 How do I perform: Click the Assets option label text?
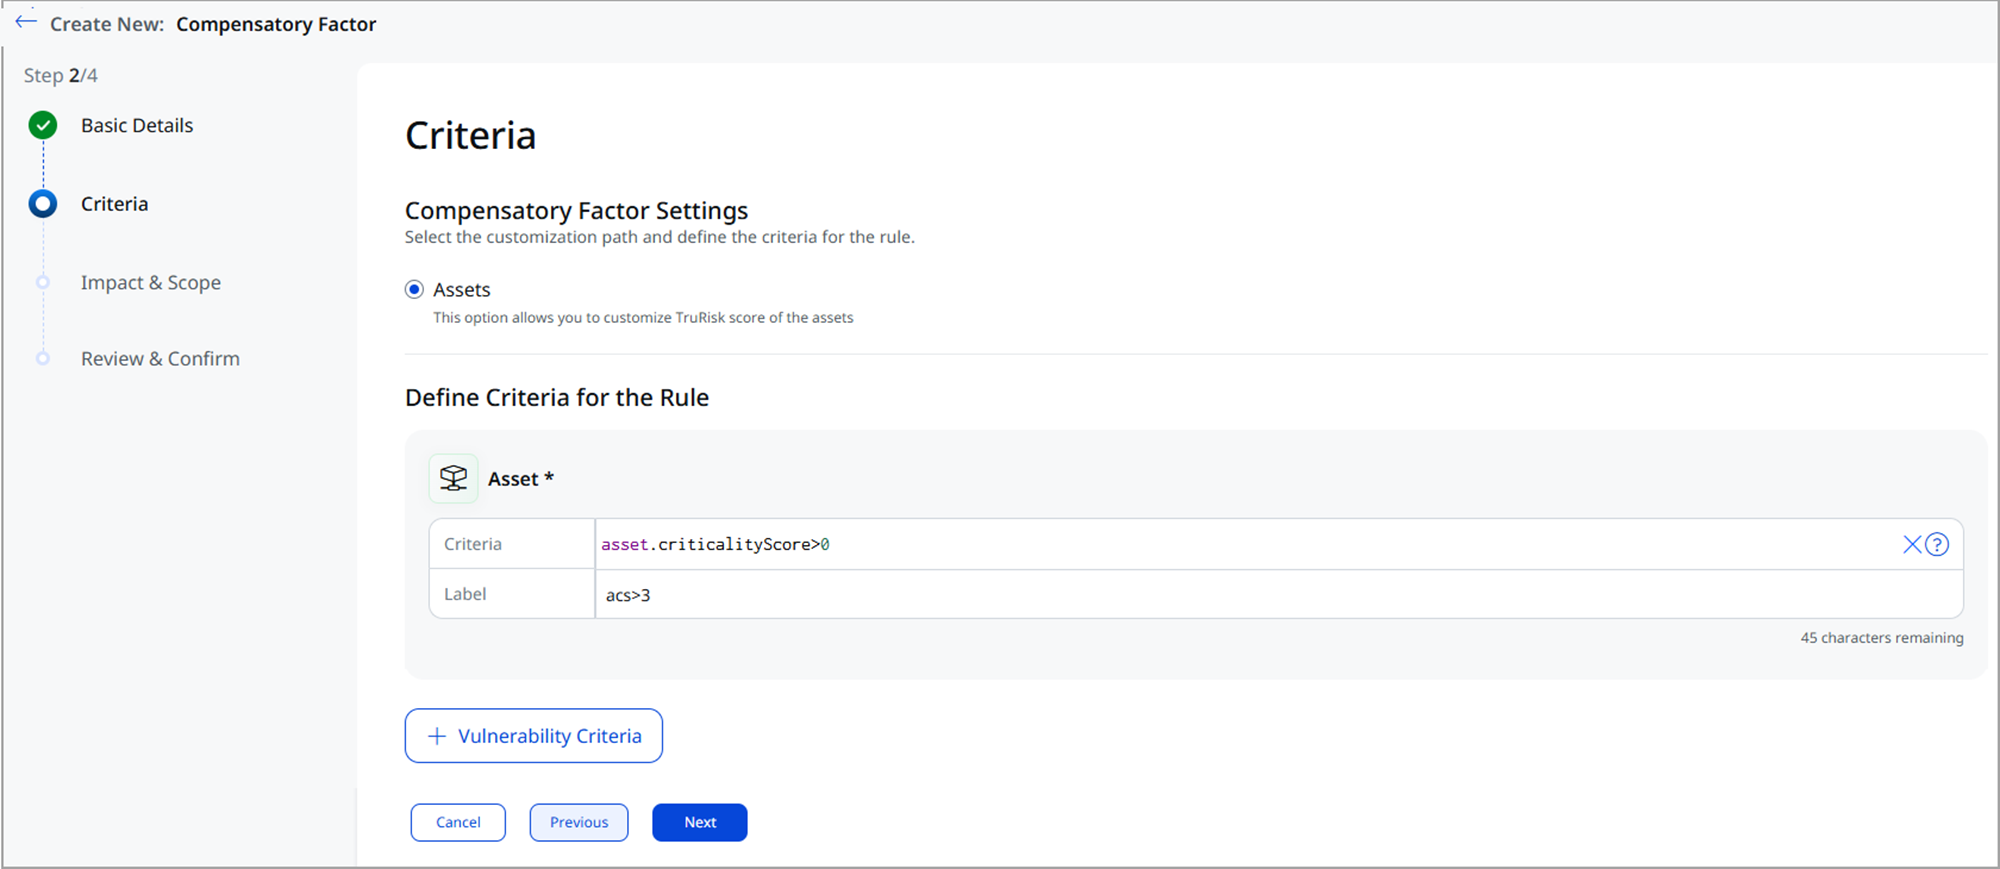[461, 290]
